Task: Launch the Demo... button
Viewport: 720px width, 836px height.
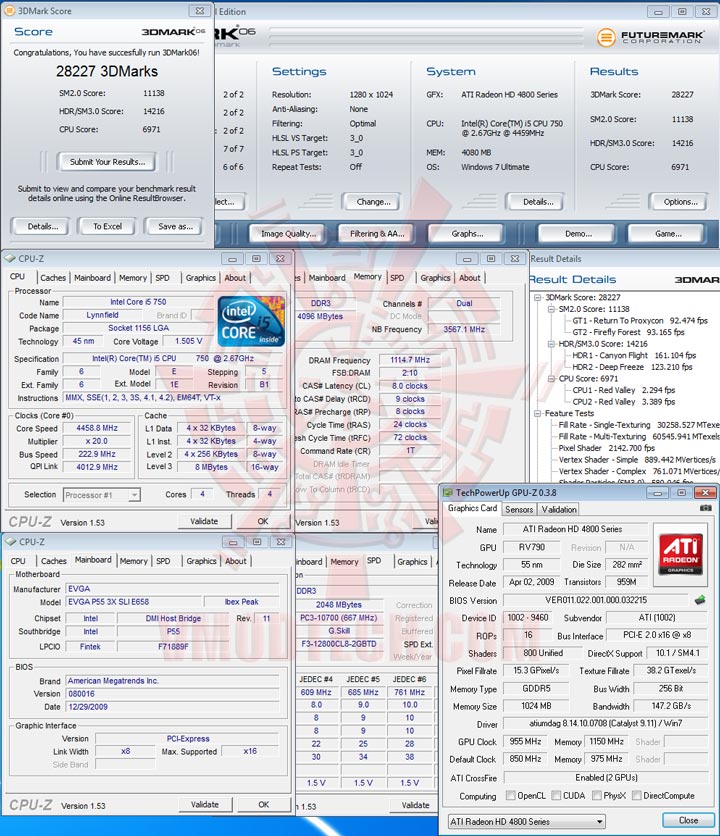Action: (579, 234)
